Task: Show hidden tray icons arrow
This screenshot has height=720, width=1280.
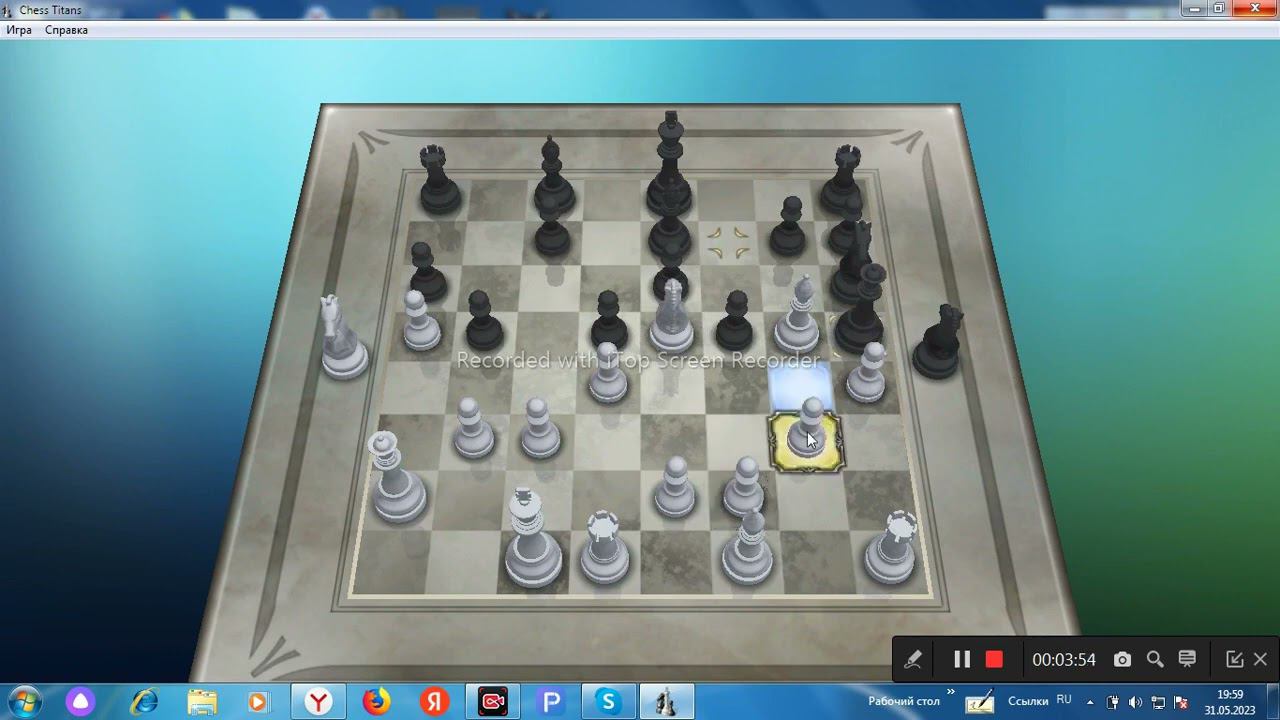Action: (1090, 702)
